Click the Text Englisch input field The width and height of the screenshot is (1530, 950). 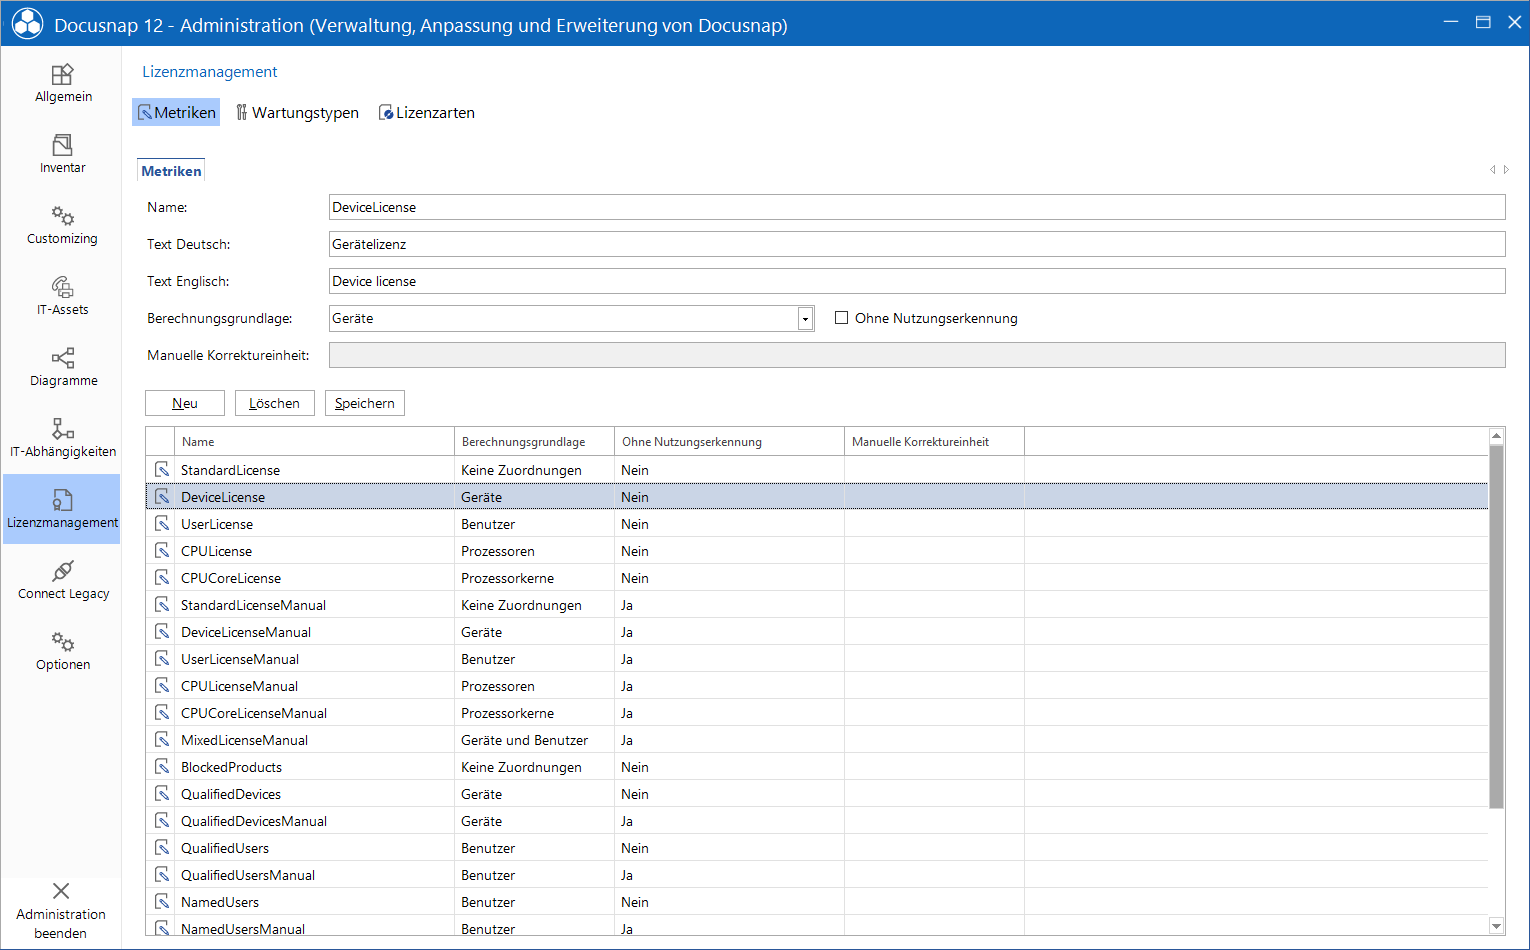(917, 281)
